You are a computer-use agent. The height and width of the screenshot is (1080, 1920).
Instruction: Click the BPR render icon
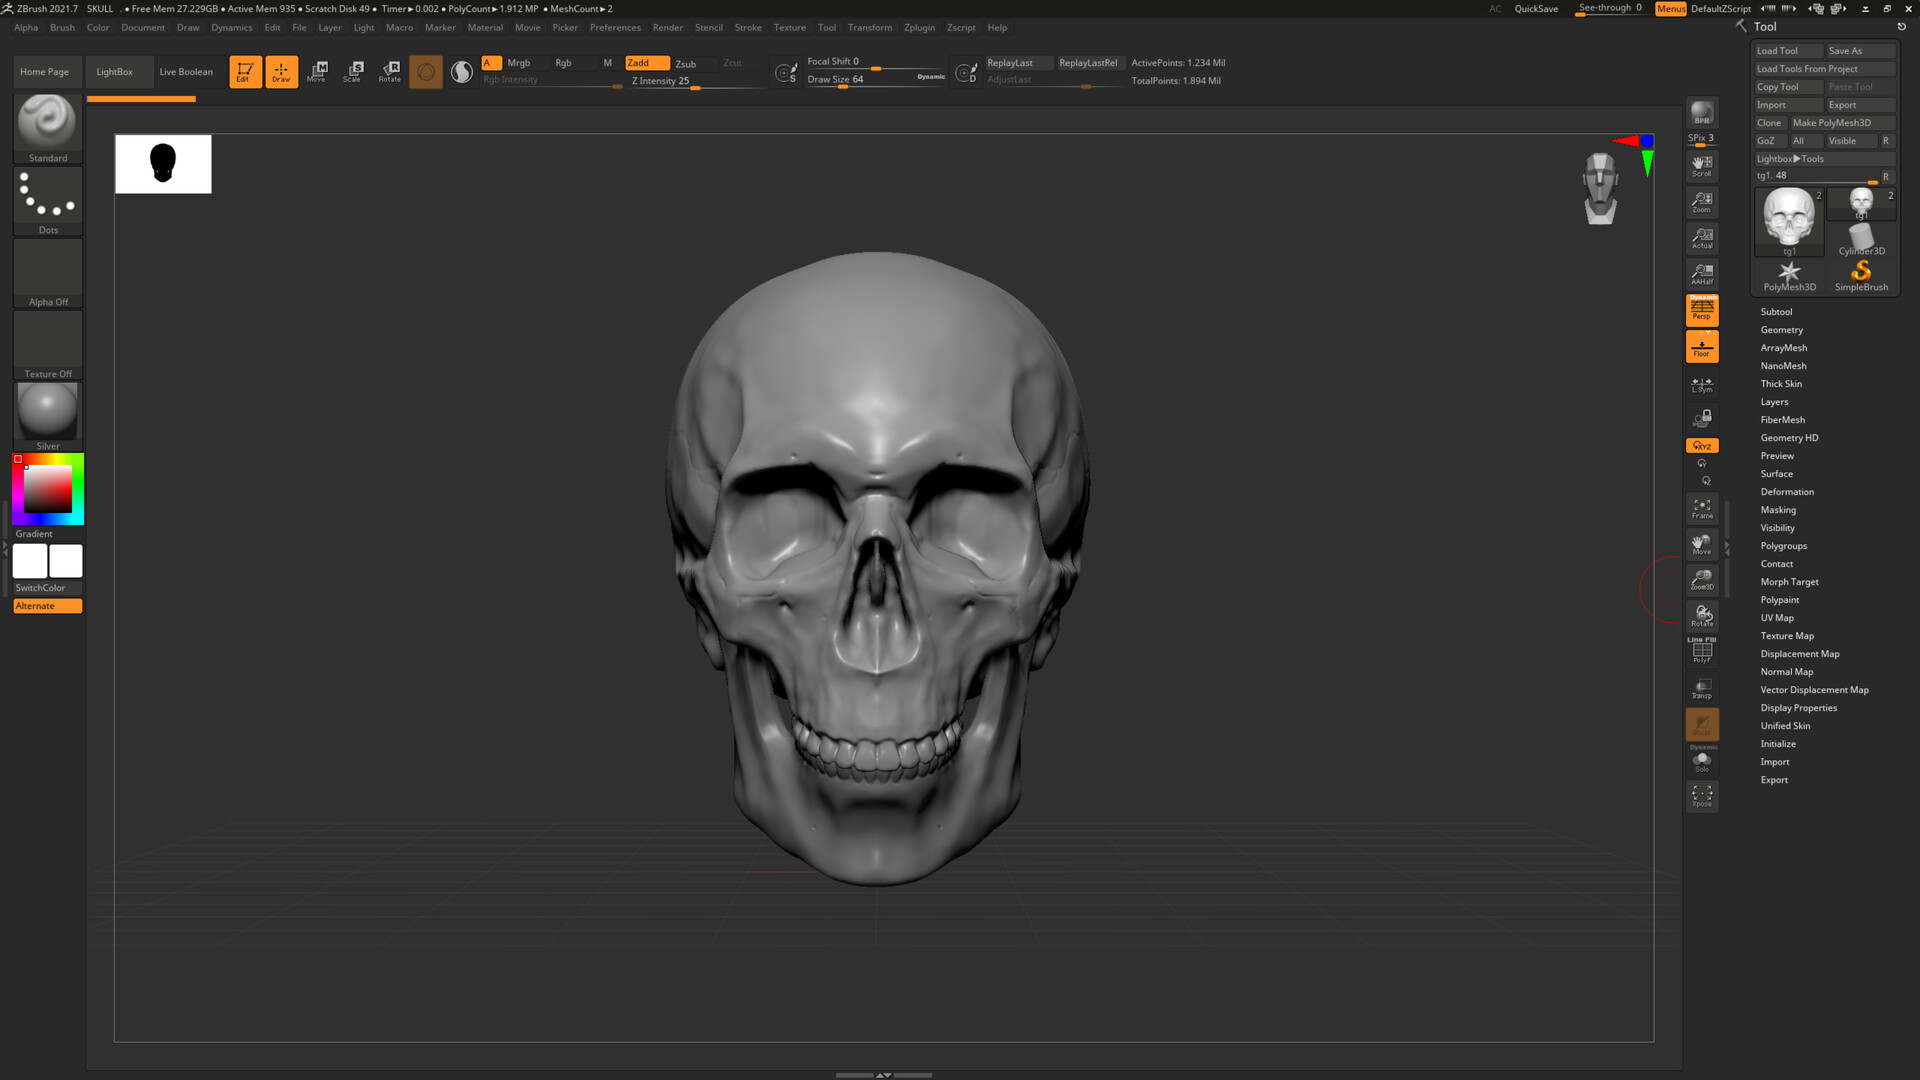[1702, 112]
